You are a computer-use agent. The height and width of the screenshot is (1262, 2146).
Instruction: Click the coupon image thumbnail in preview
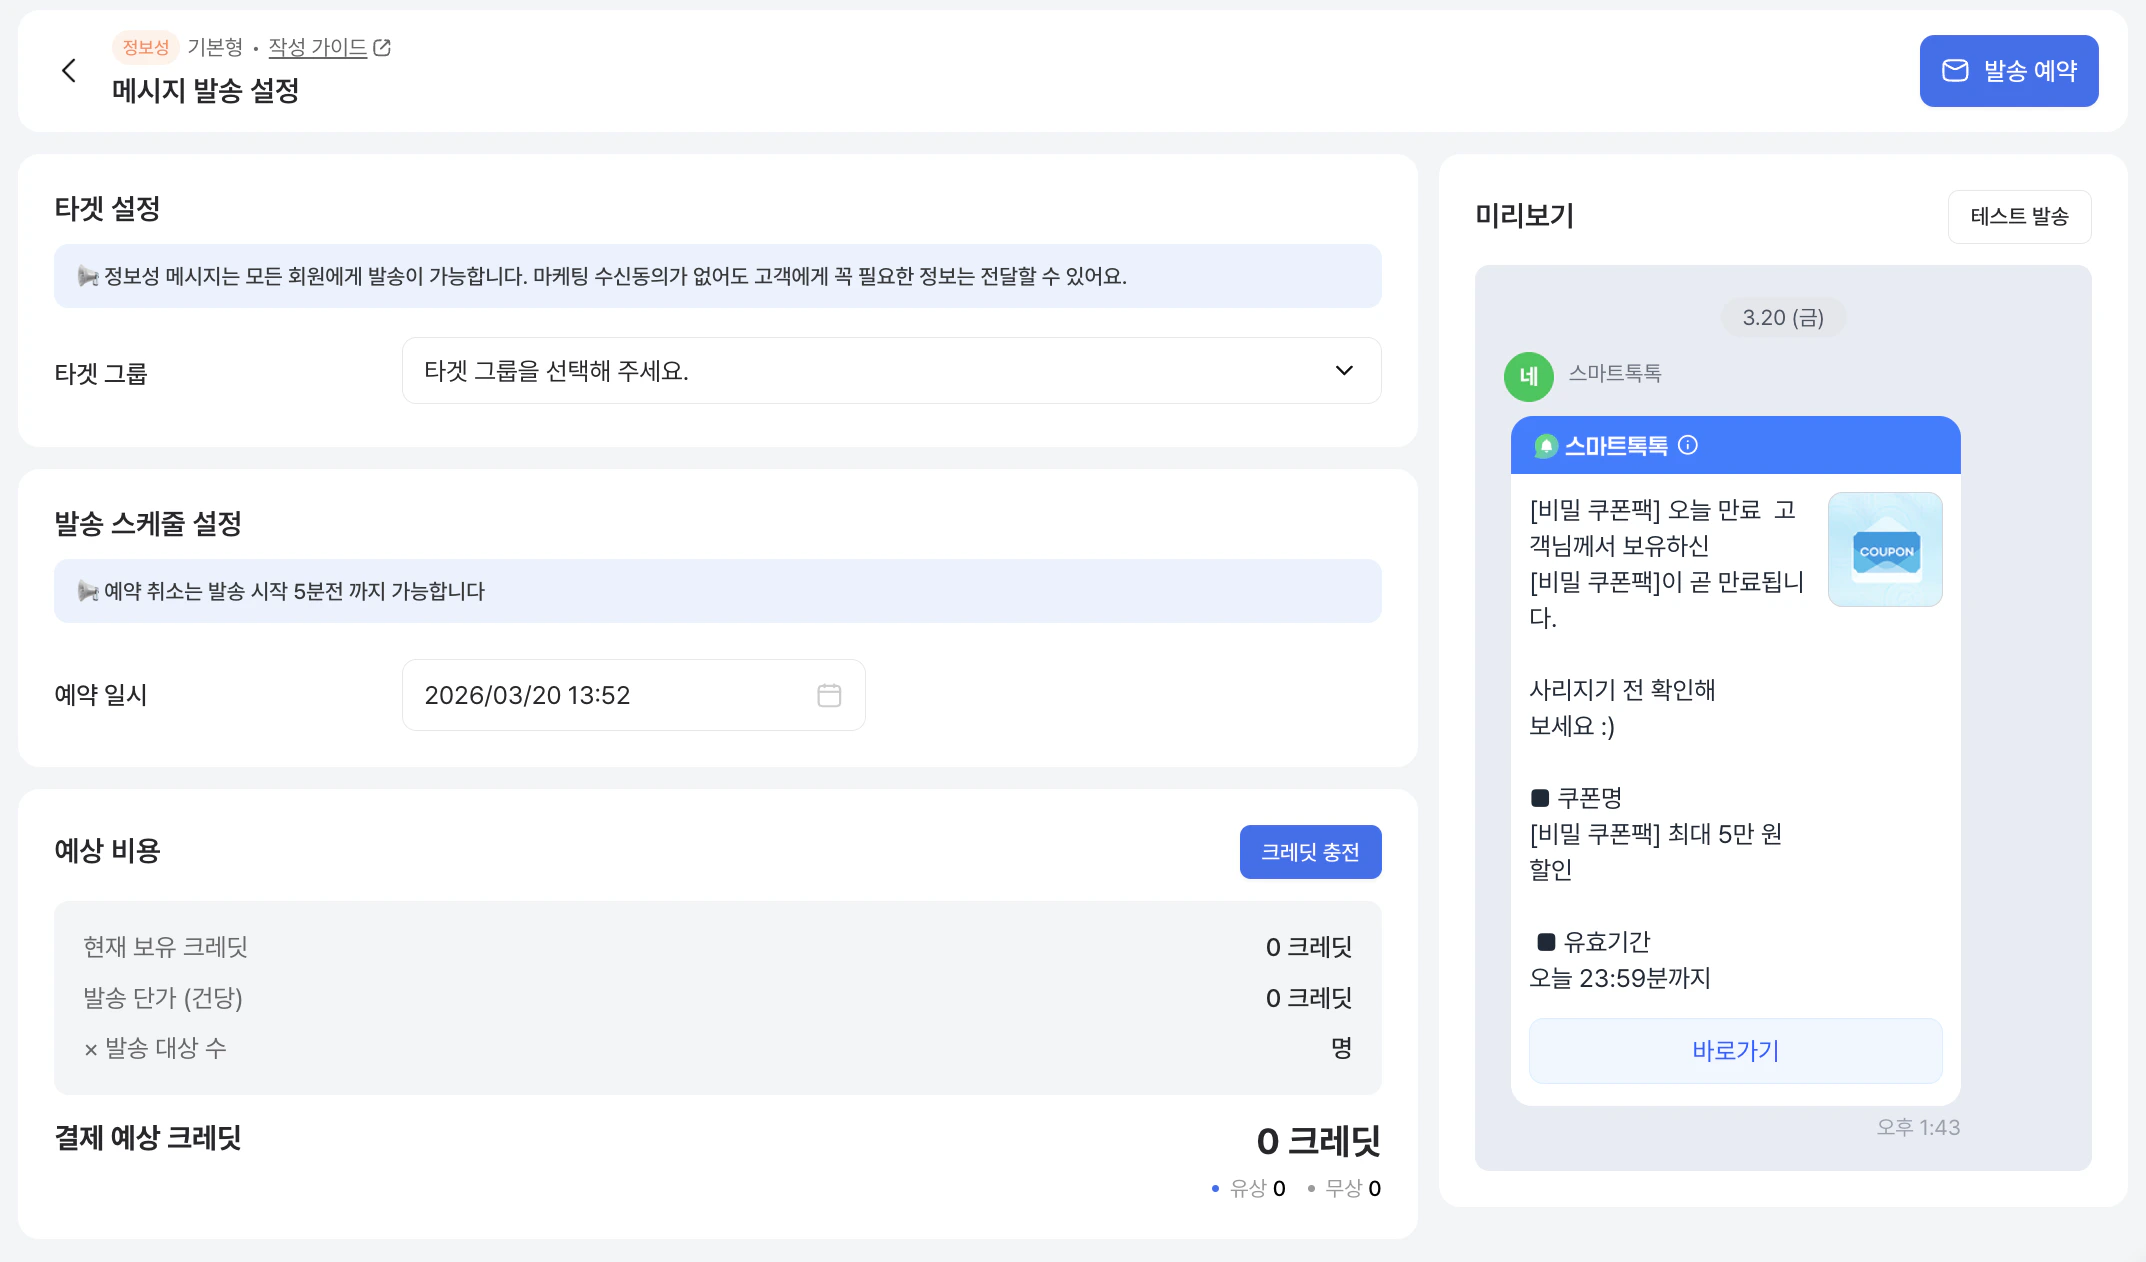(1885, 549)
